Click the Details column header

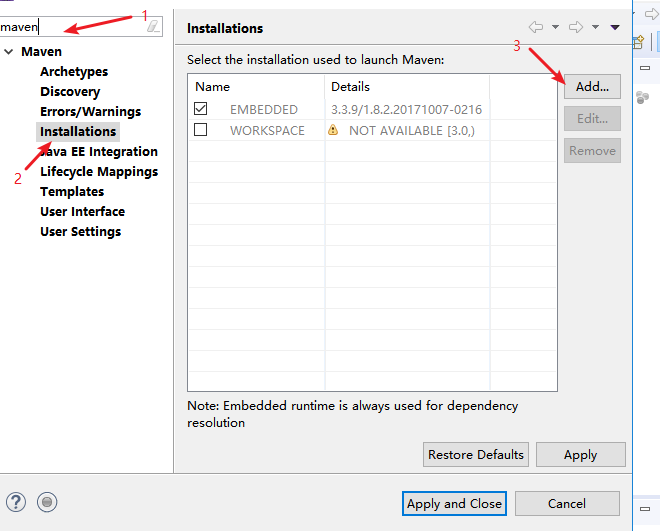[407, 87]
